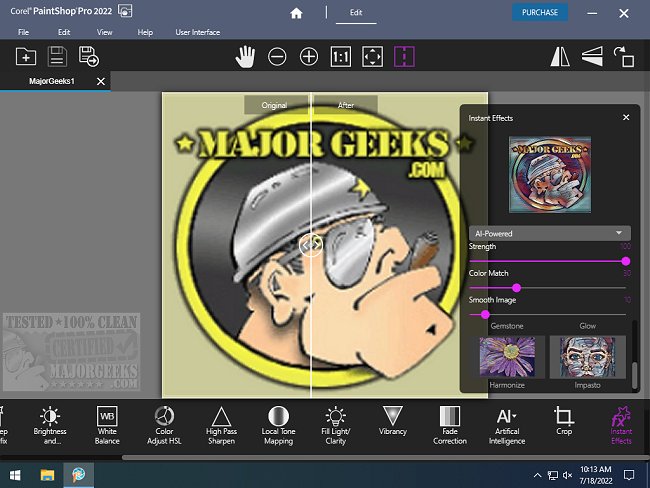Click the Instant Effects preview image
650x488 pixels.
point(550,175)
